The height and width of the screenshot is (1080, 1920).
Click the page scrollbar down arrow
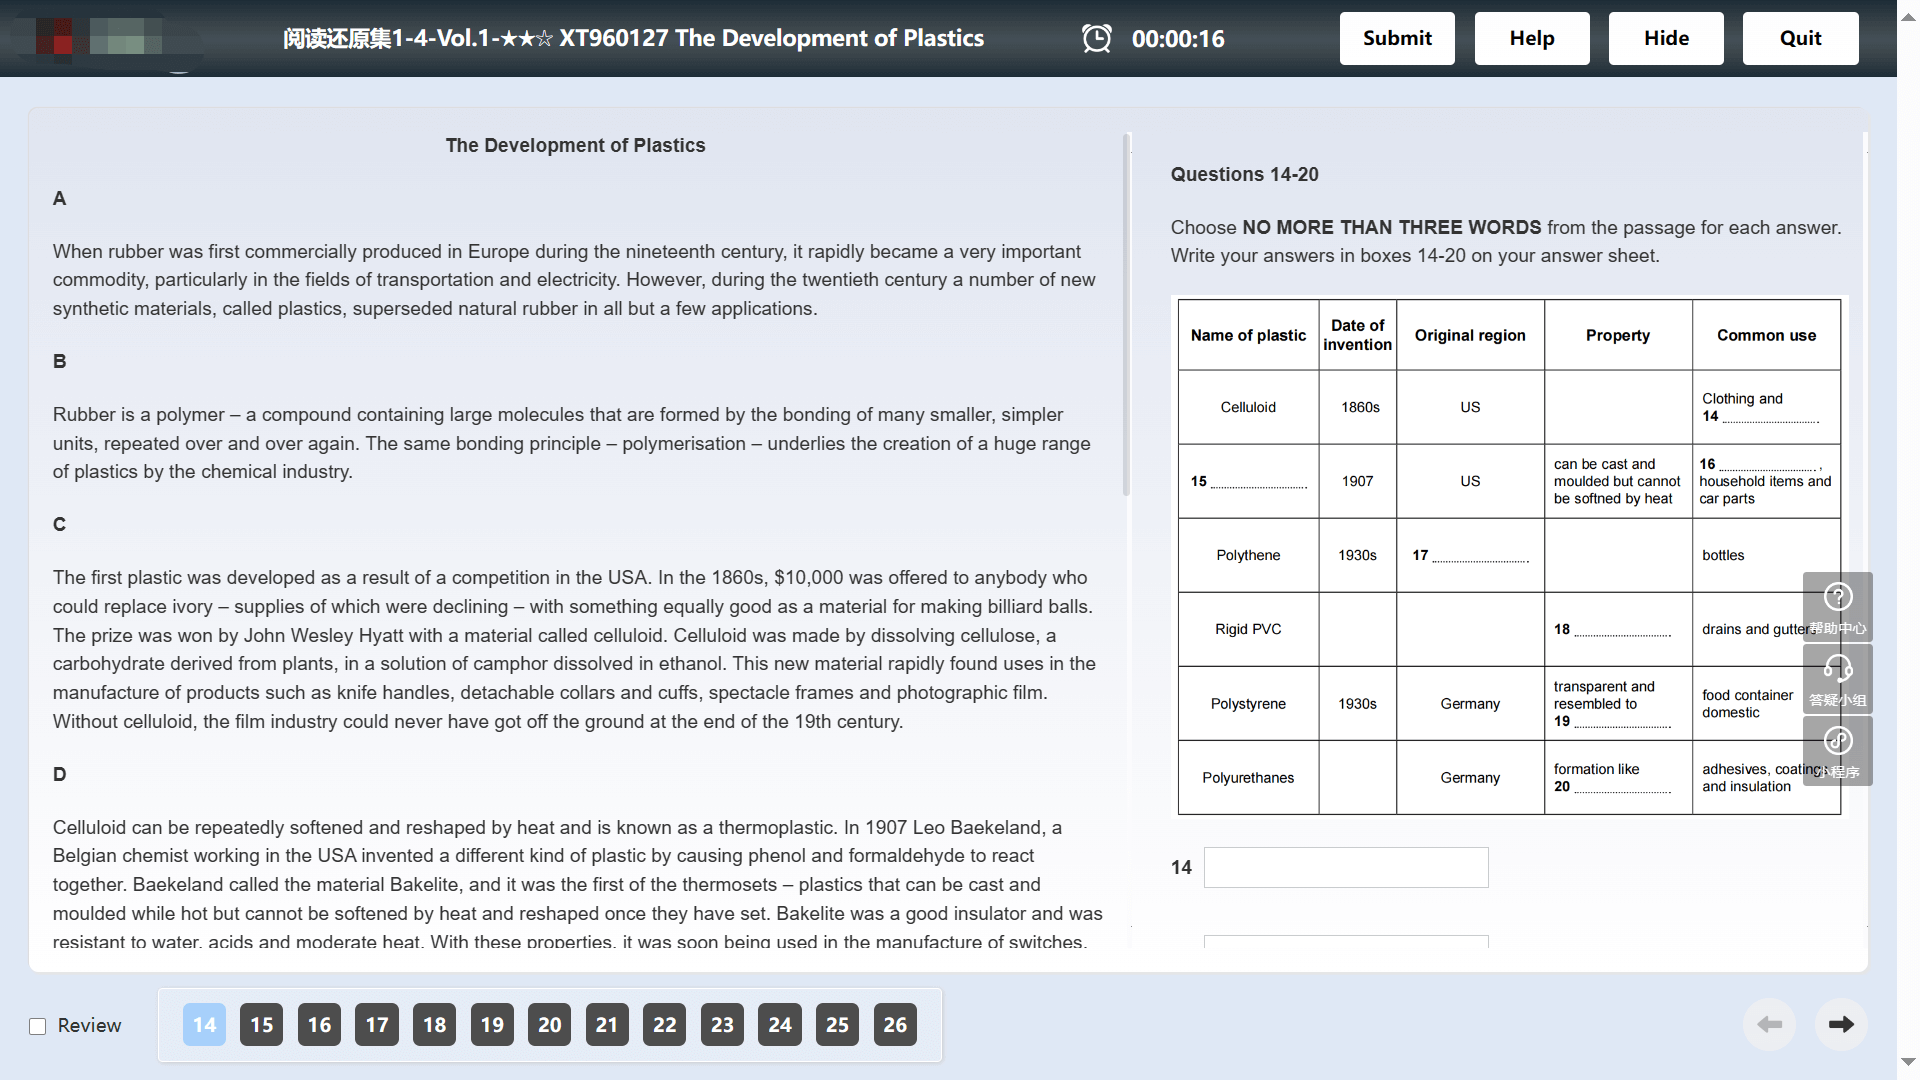click(1908, 1062)
